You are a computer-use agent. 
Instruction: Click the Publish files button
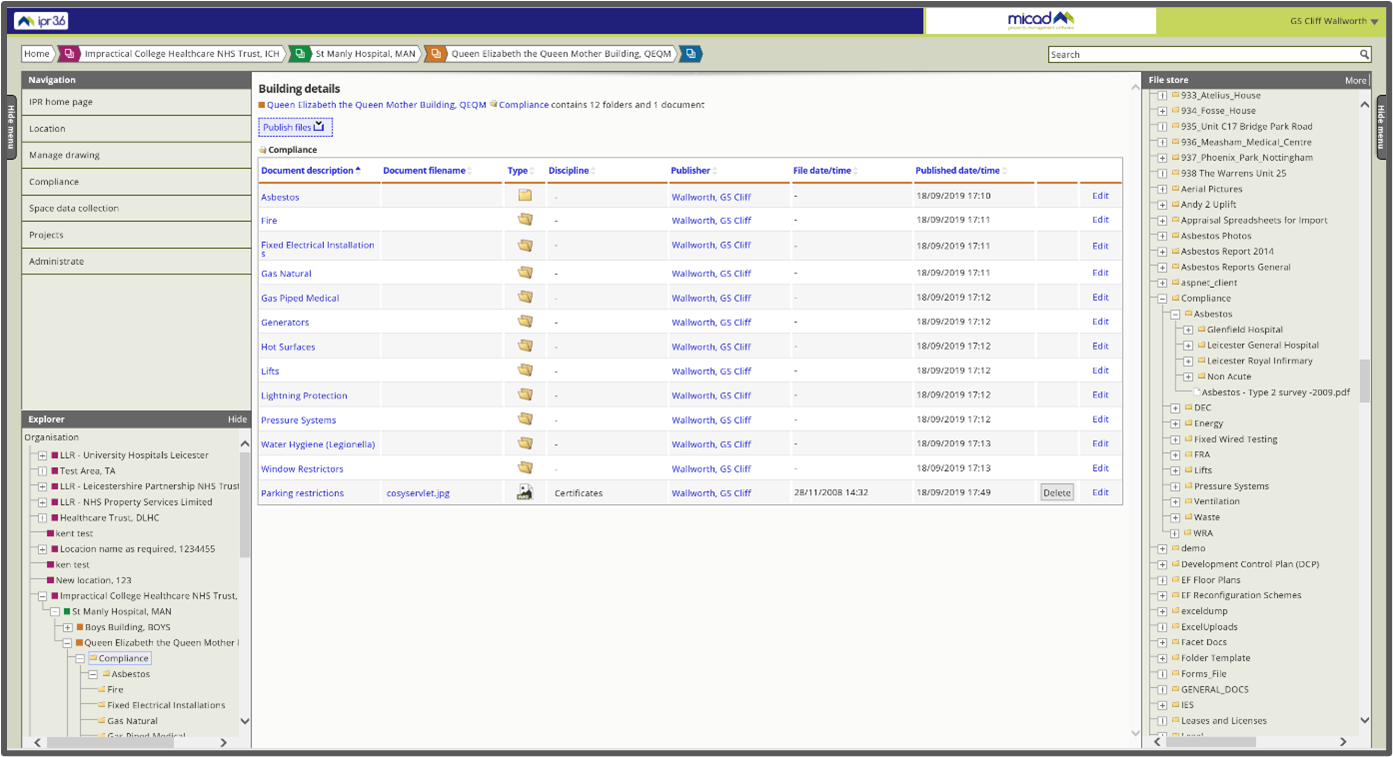pyautogui.click(x=294, y=126)
